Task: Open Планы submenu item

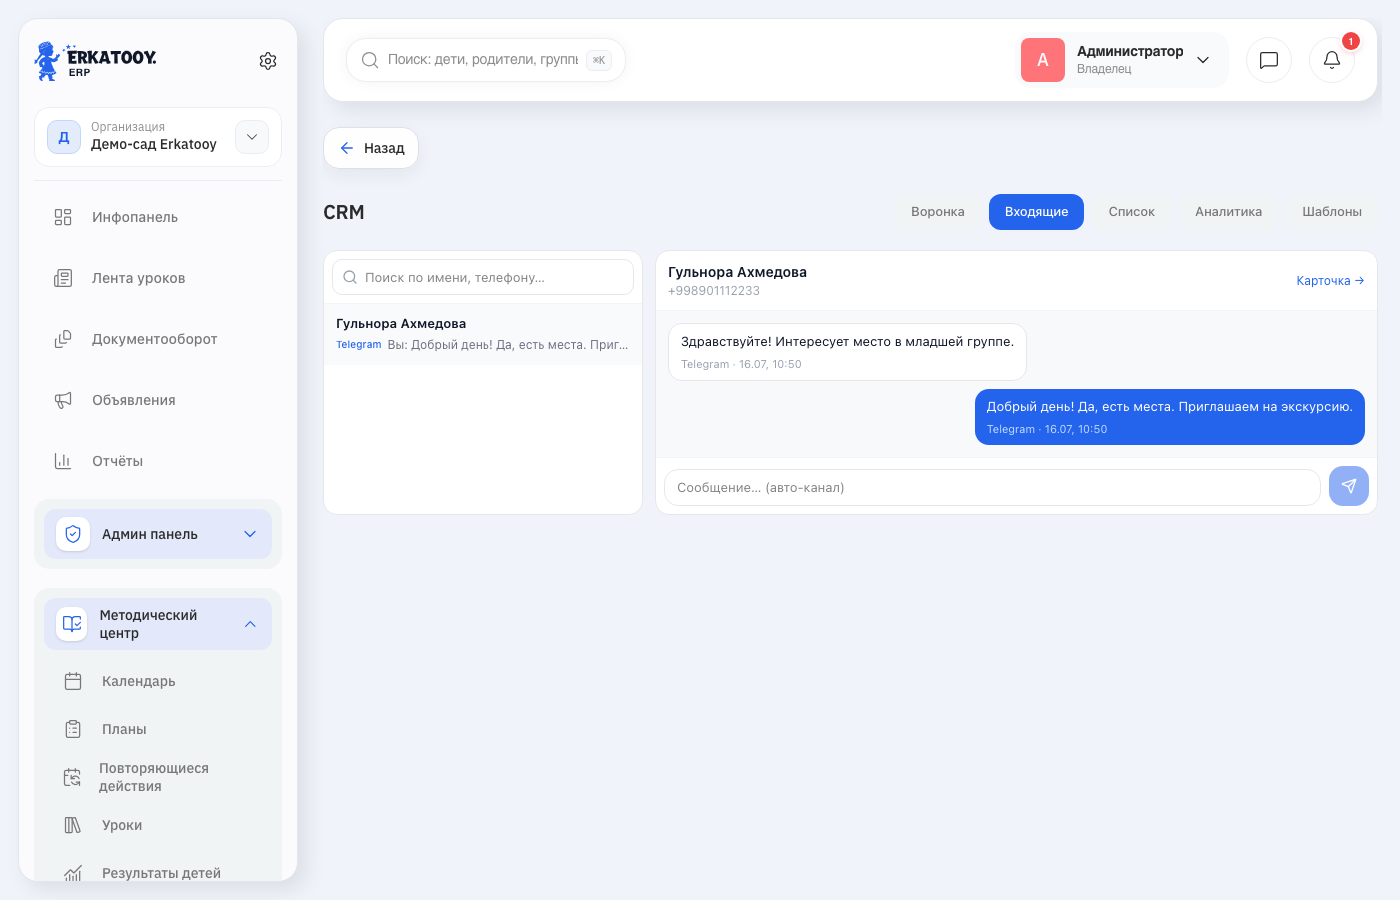Action: pos(158,729)
